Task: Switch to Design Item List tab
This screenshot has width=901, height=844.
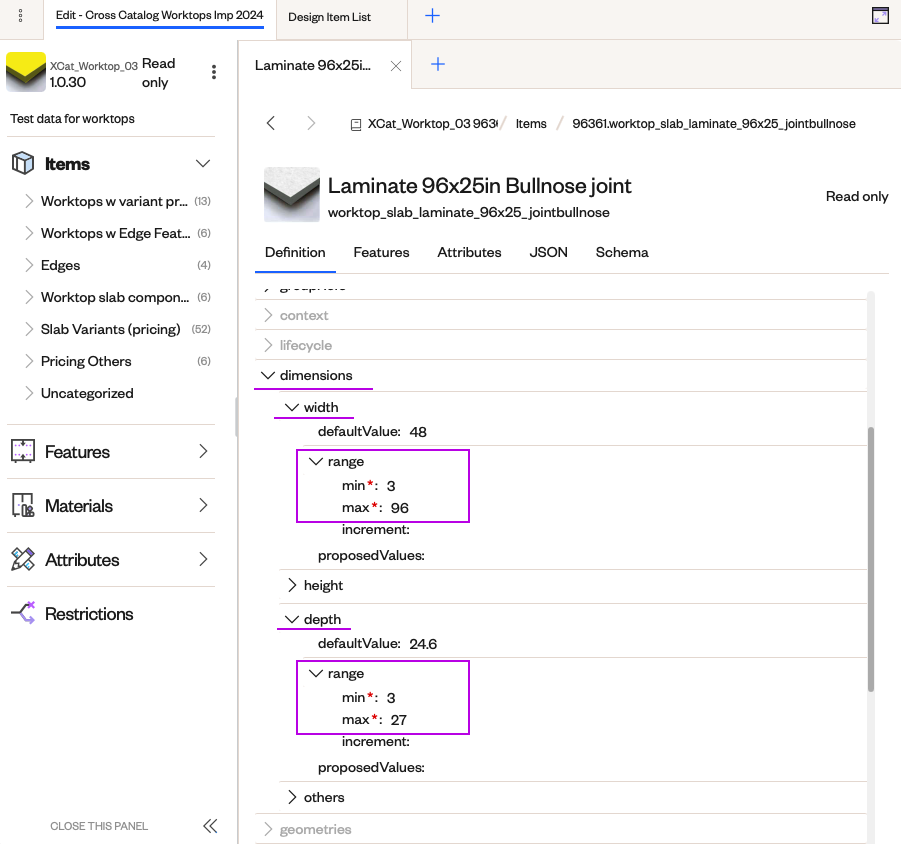Action: 329,17
